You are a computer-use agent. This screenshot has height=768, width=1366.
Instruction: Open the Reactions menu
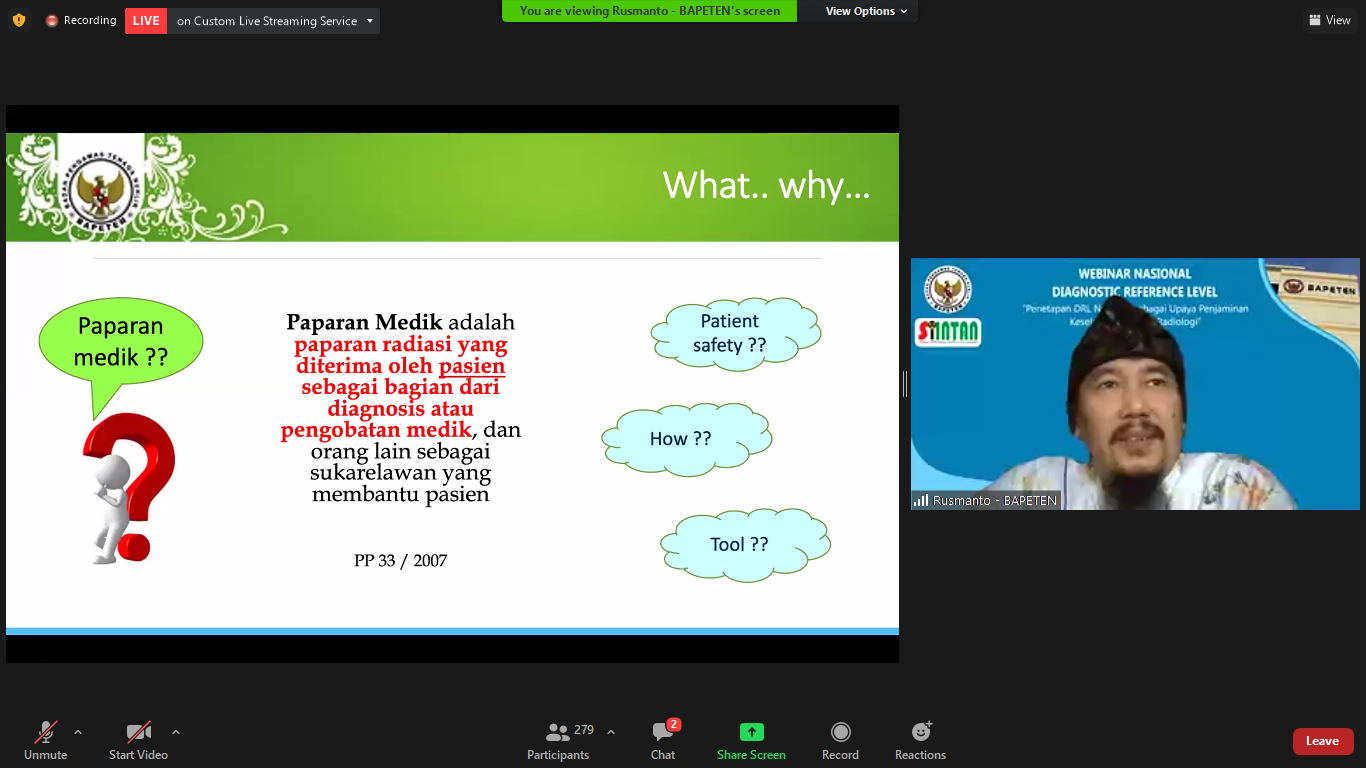pos(920,741)
